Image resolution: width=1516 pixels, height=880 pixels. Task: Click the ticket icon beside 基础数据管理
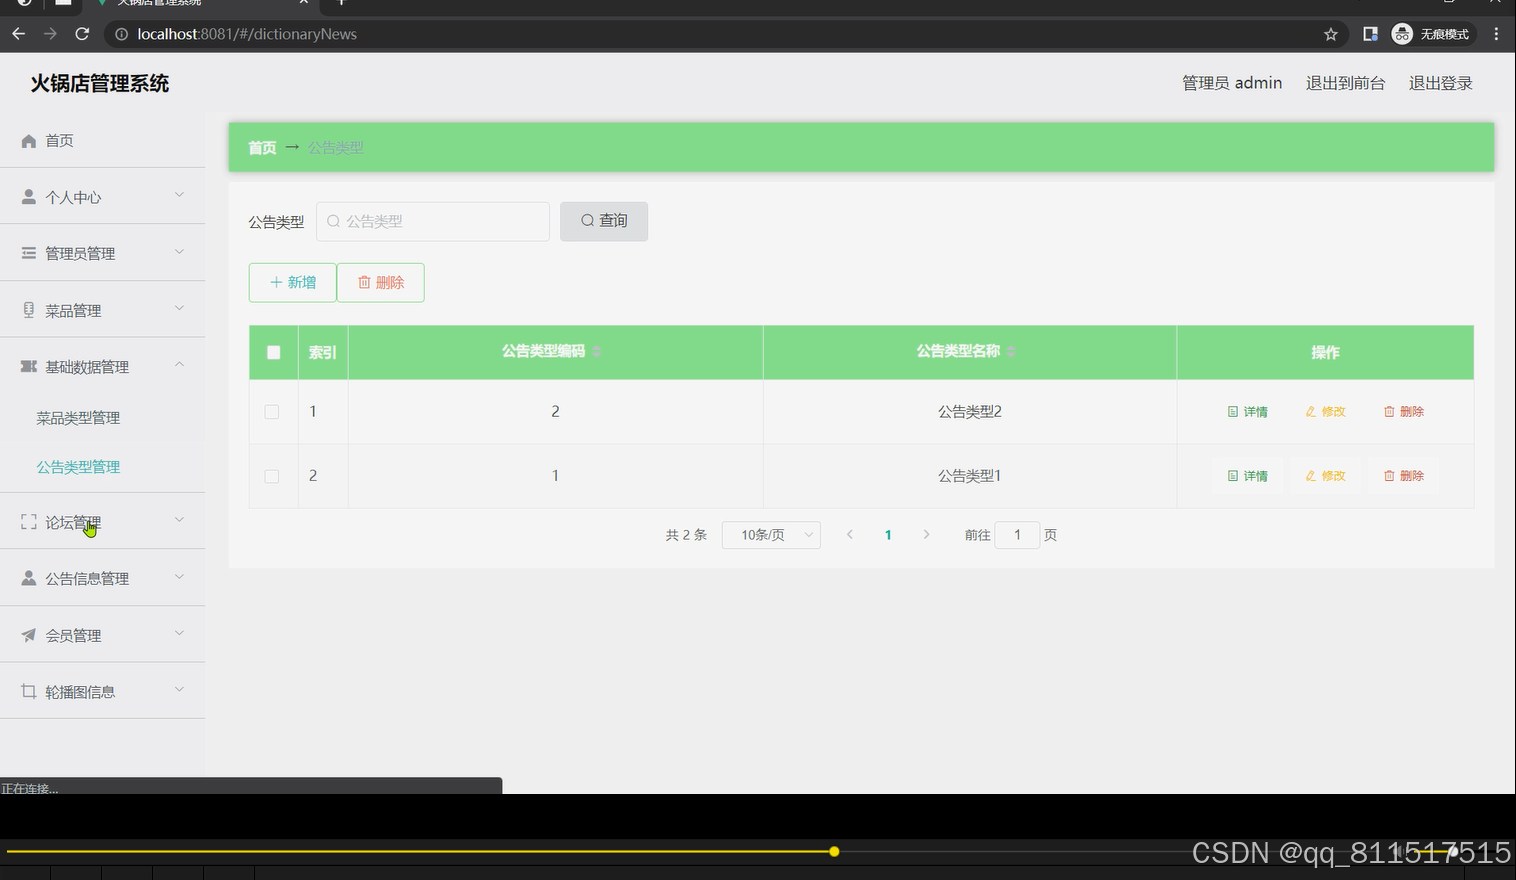tap(29, 367)
